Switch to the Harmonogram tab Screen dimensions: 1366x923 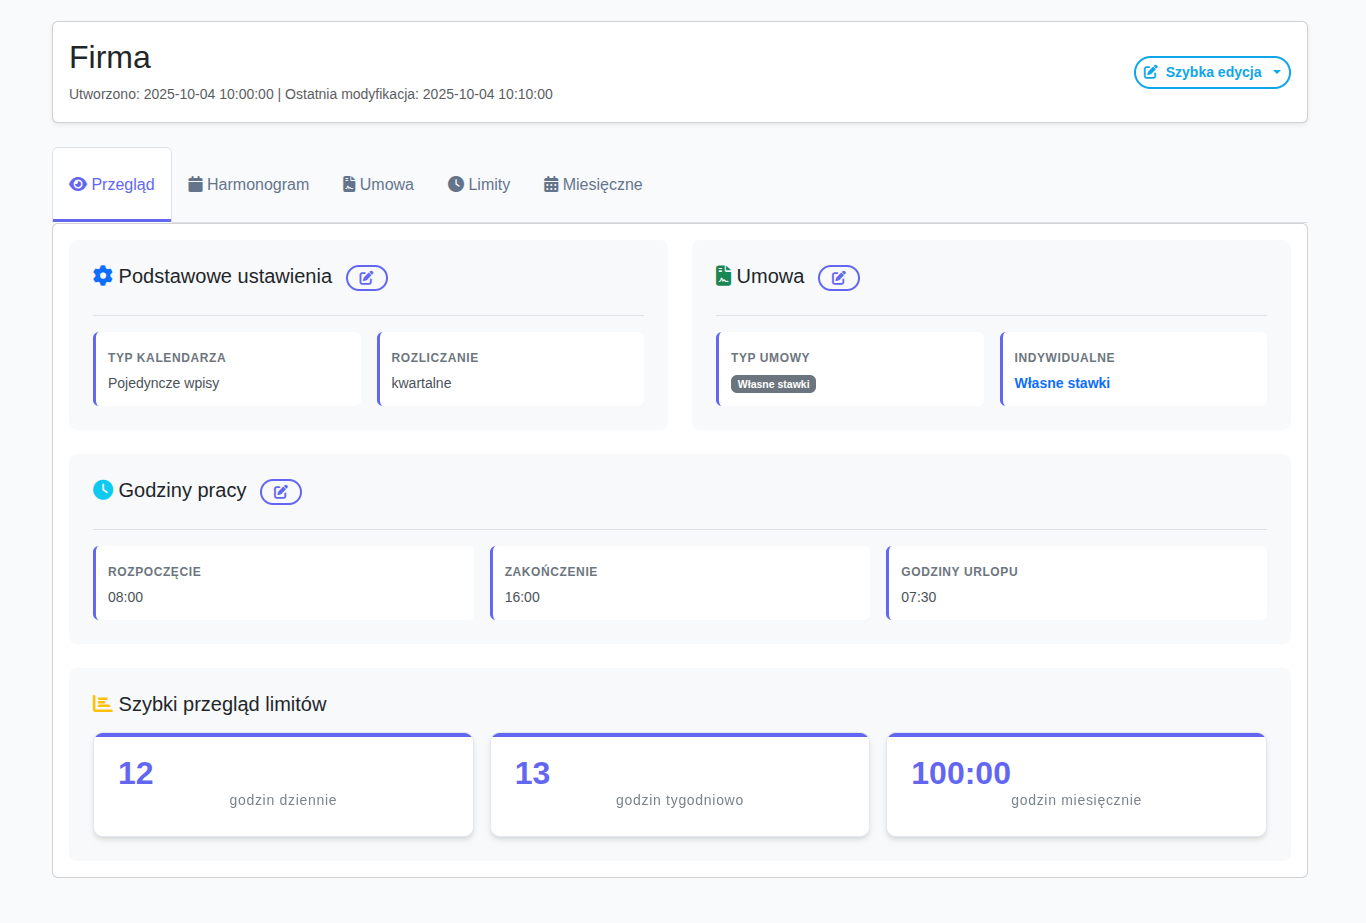(x=249, y=185)
